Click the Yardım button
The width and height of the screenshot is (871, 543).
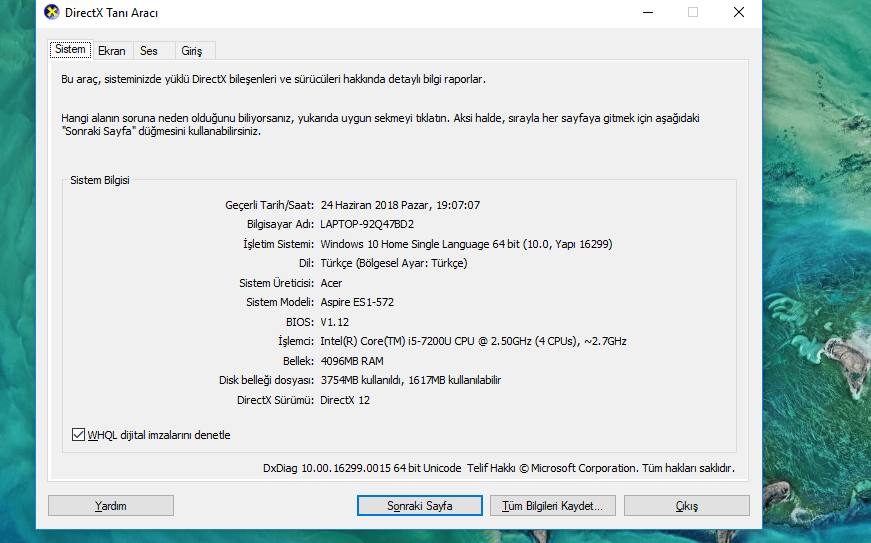point(111,506)
